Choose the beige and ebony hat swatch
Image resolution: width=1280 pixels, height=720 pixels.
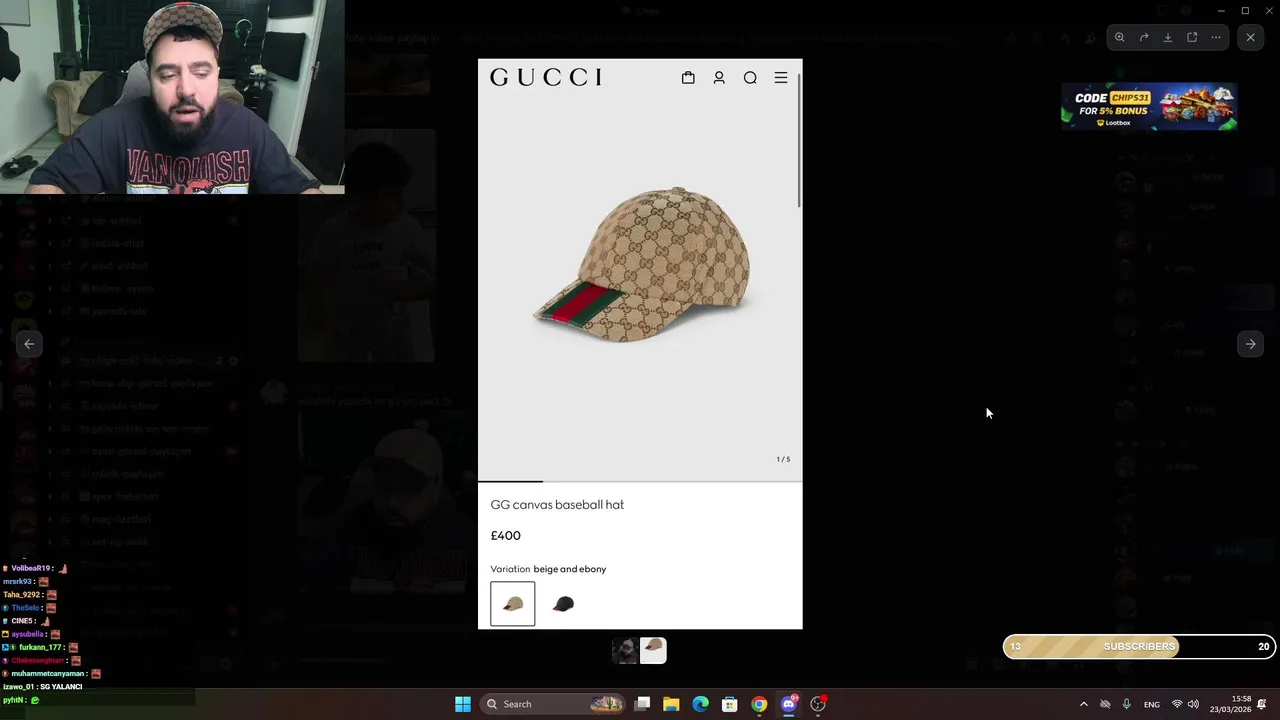513,603
